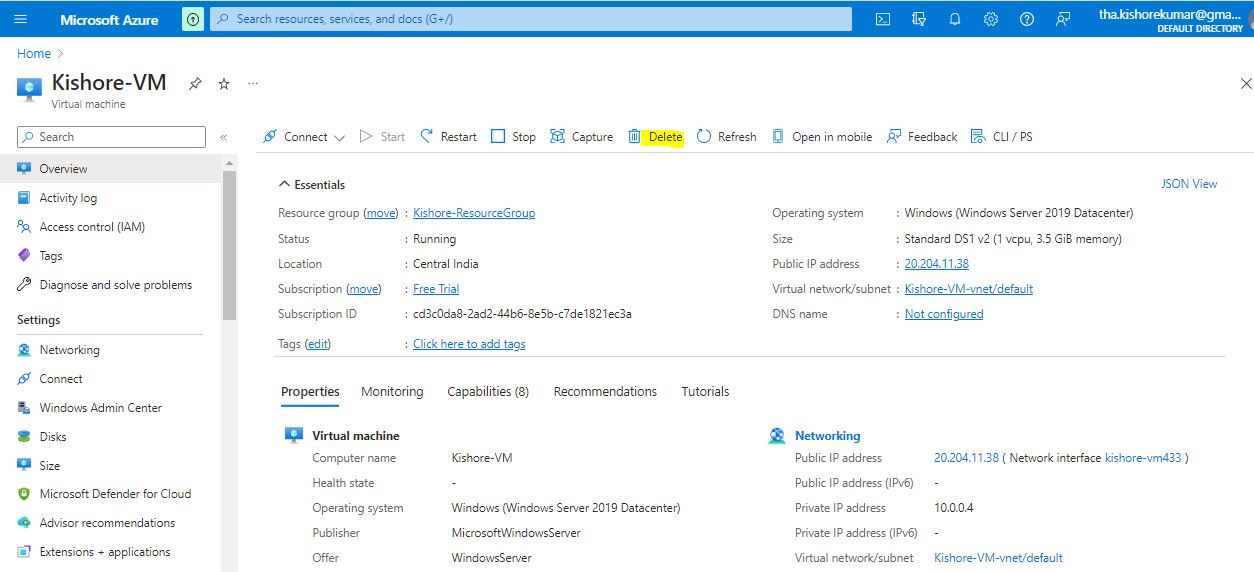Open Networking in the Settings menu
This screenshot has height=572, width=1254.
pyautogui.click(x=69, y=350)
